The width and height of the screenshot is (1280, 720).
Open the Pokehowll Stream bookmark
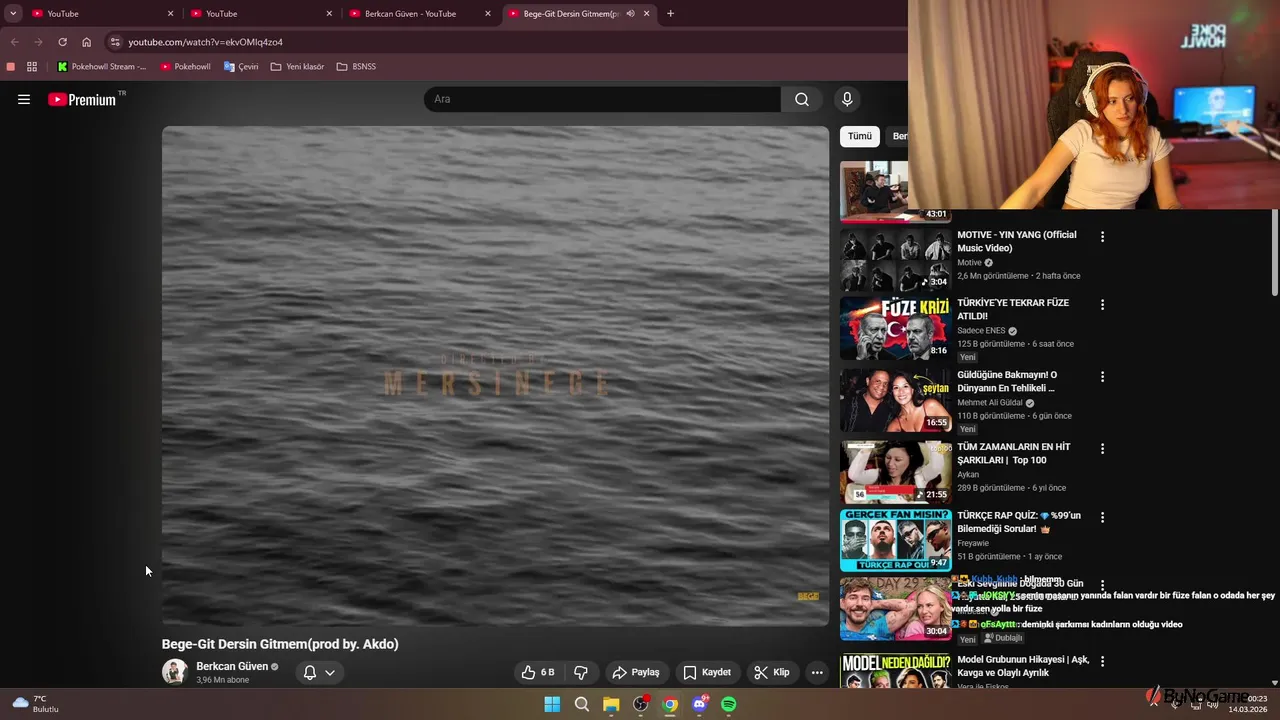tap(101, 67)
